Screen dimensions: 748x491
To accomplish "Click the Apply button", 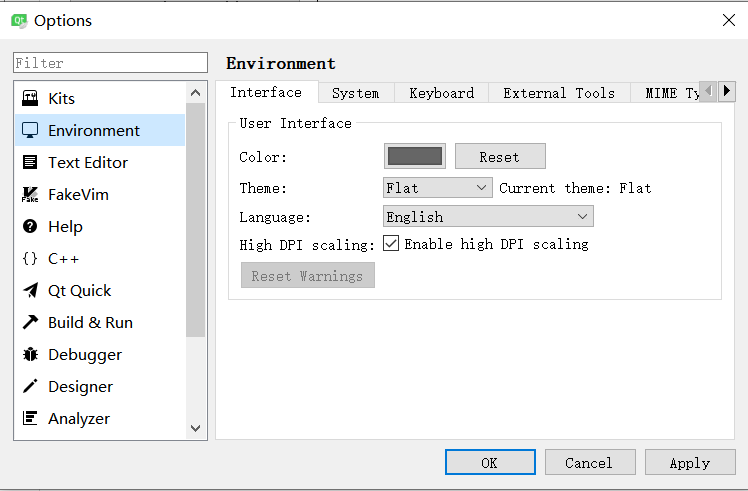I will click(x=690, y=462).
